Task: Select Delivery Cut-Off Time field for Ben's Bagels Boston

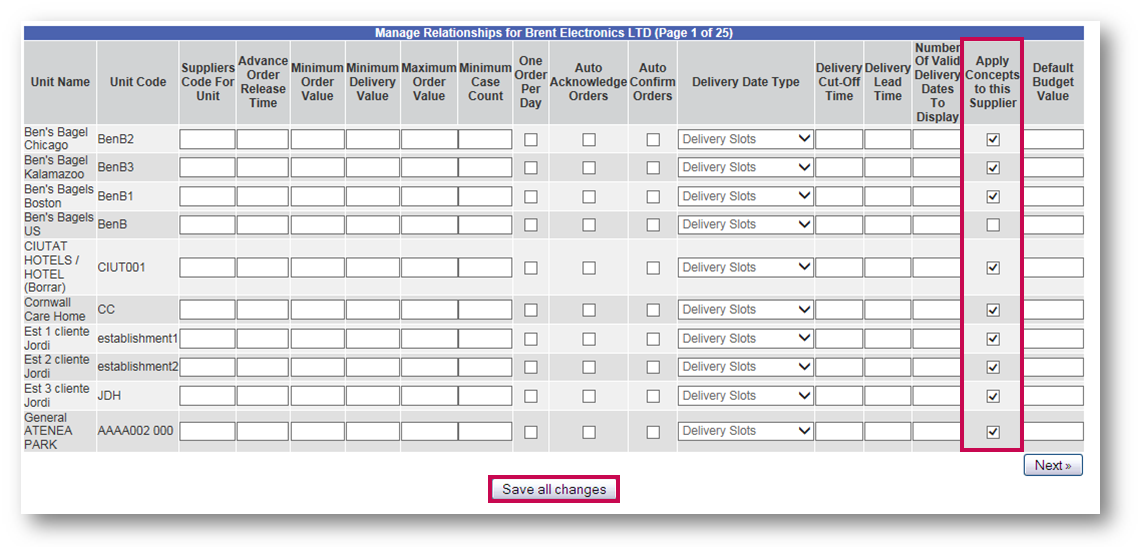Action: click(x=838, y=197)
